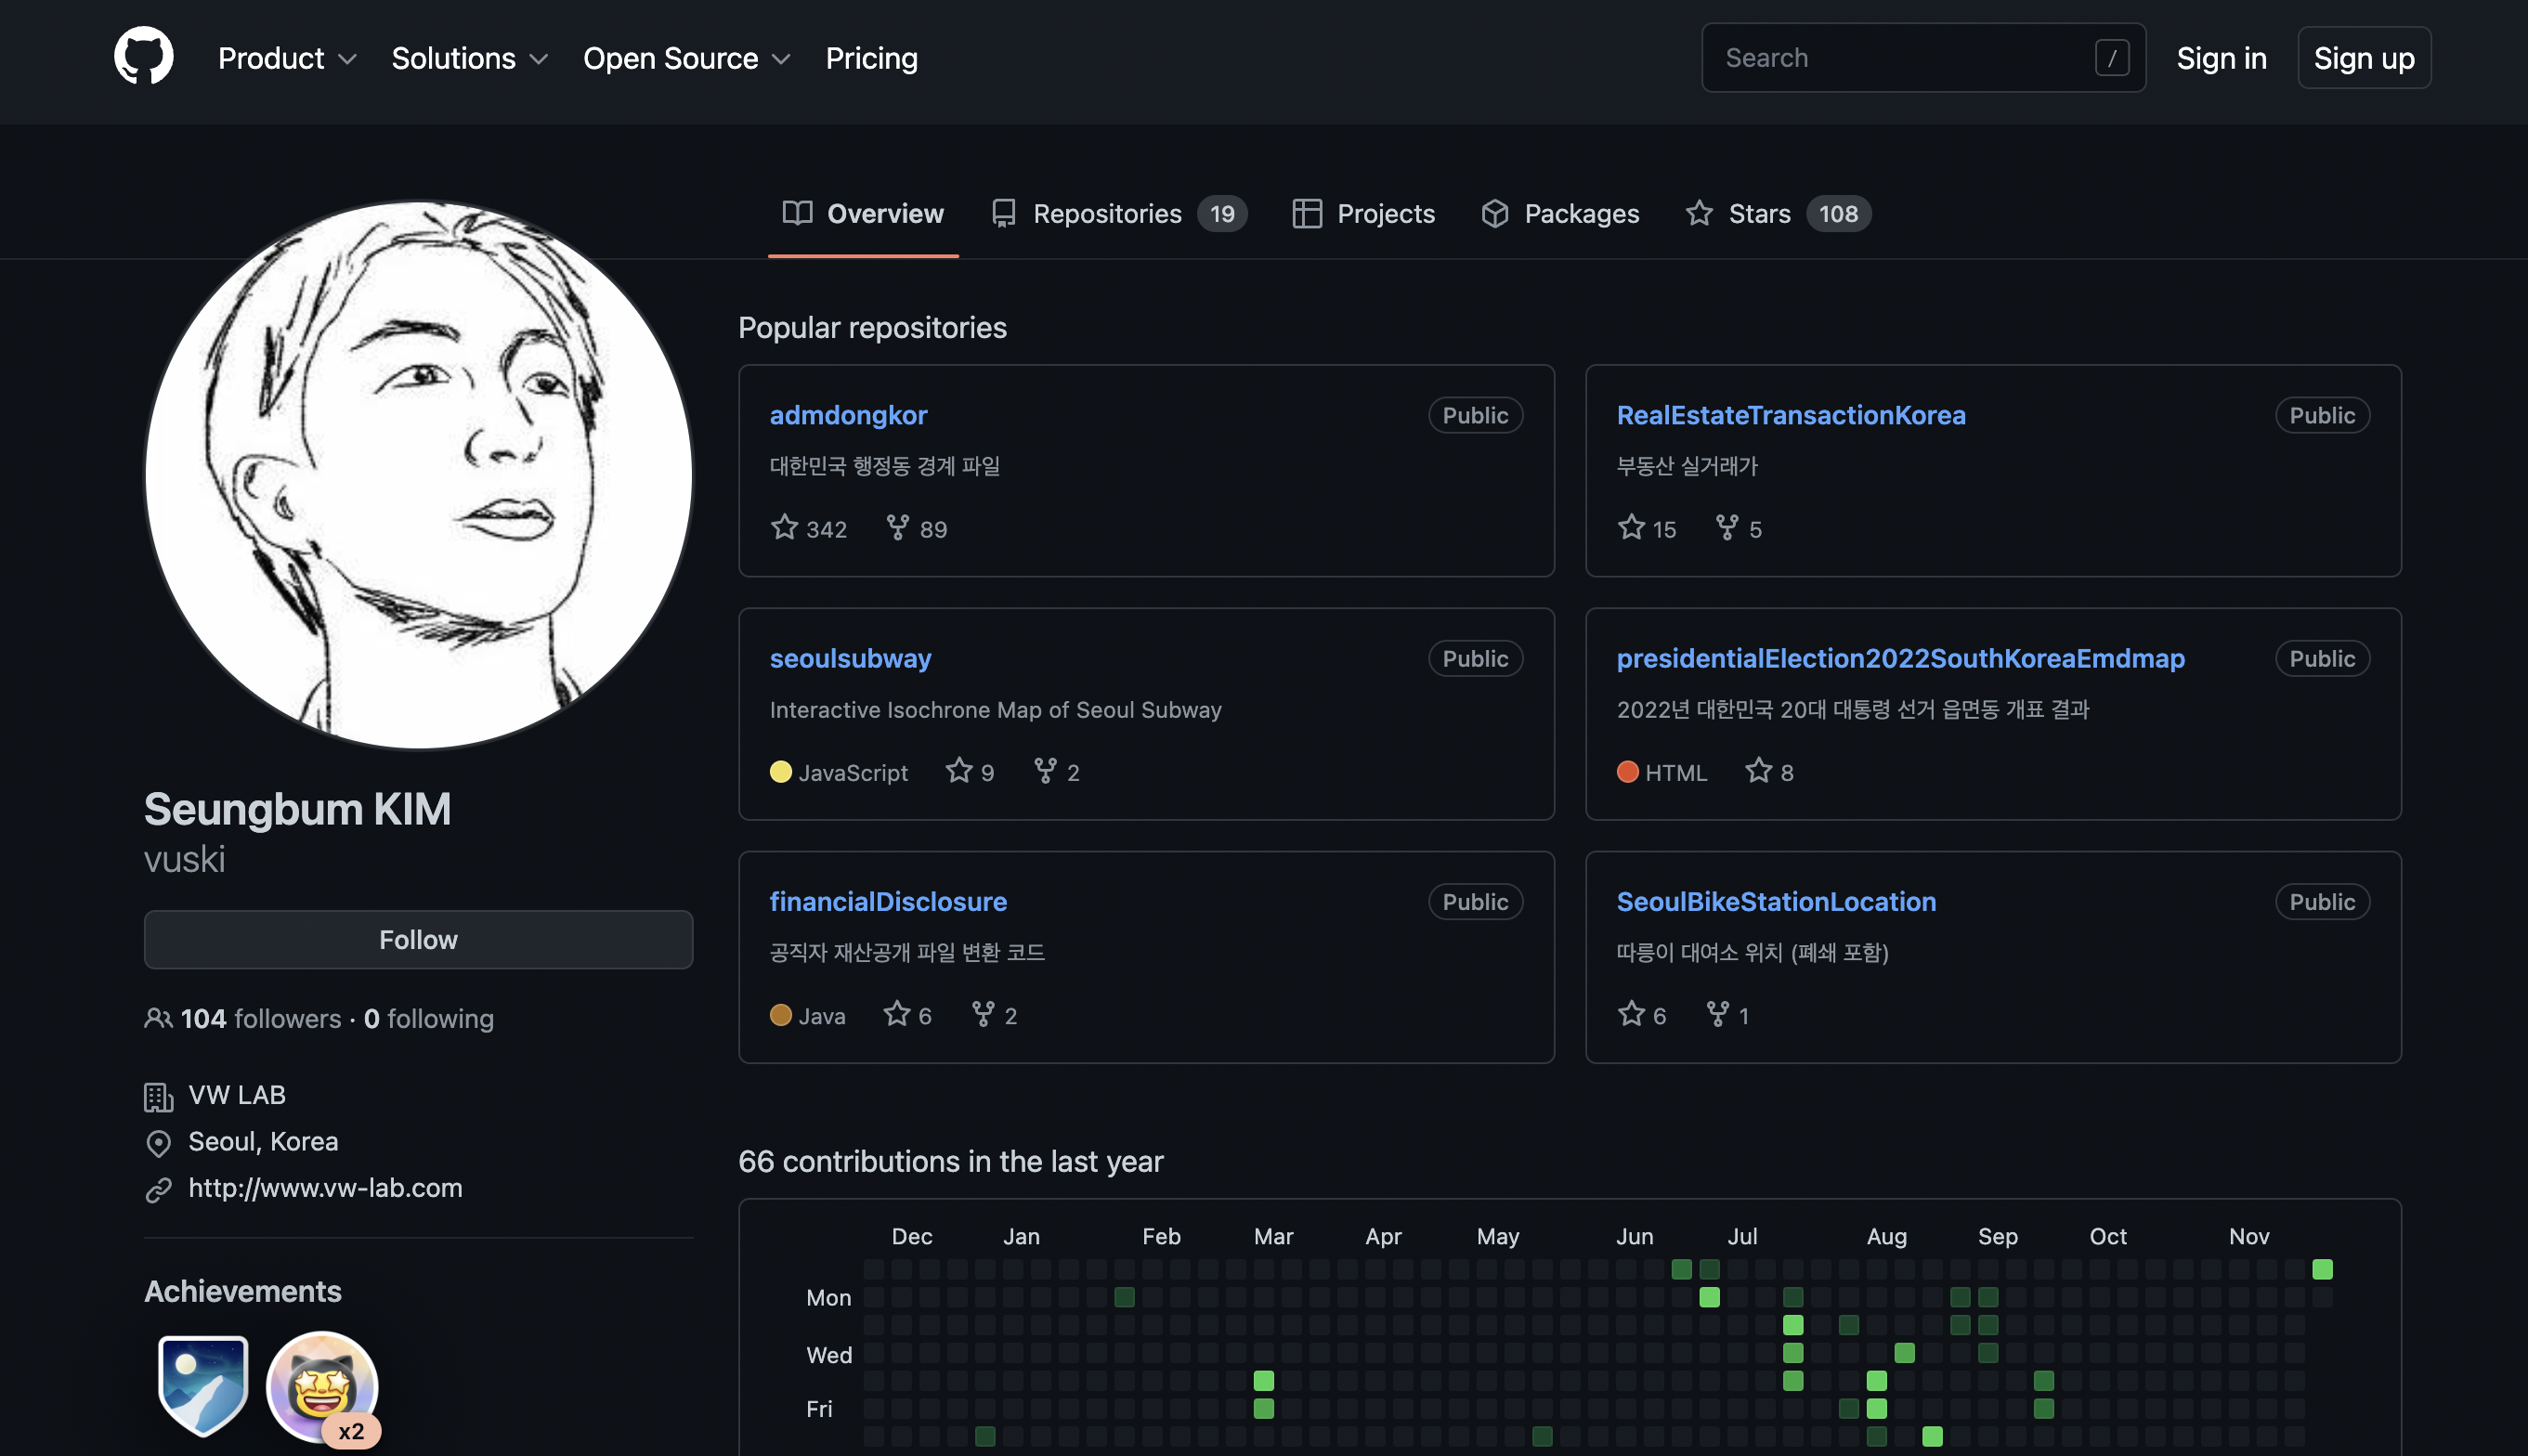Click fork icon on RealEstateTransactionKorea
Viewport: 2528px width, 1456px height.
(x=1726, y=527)
